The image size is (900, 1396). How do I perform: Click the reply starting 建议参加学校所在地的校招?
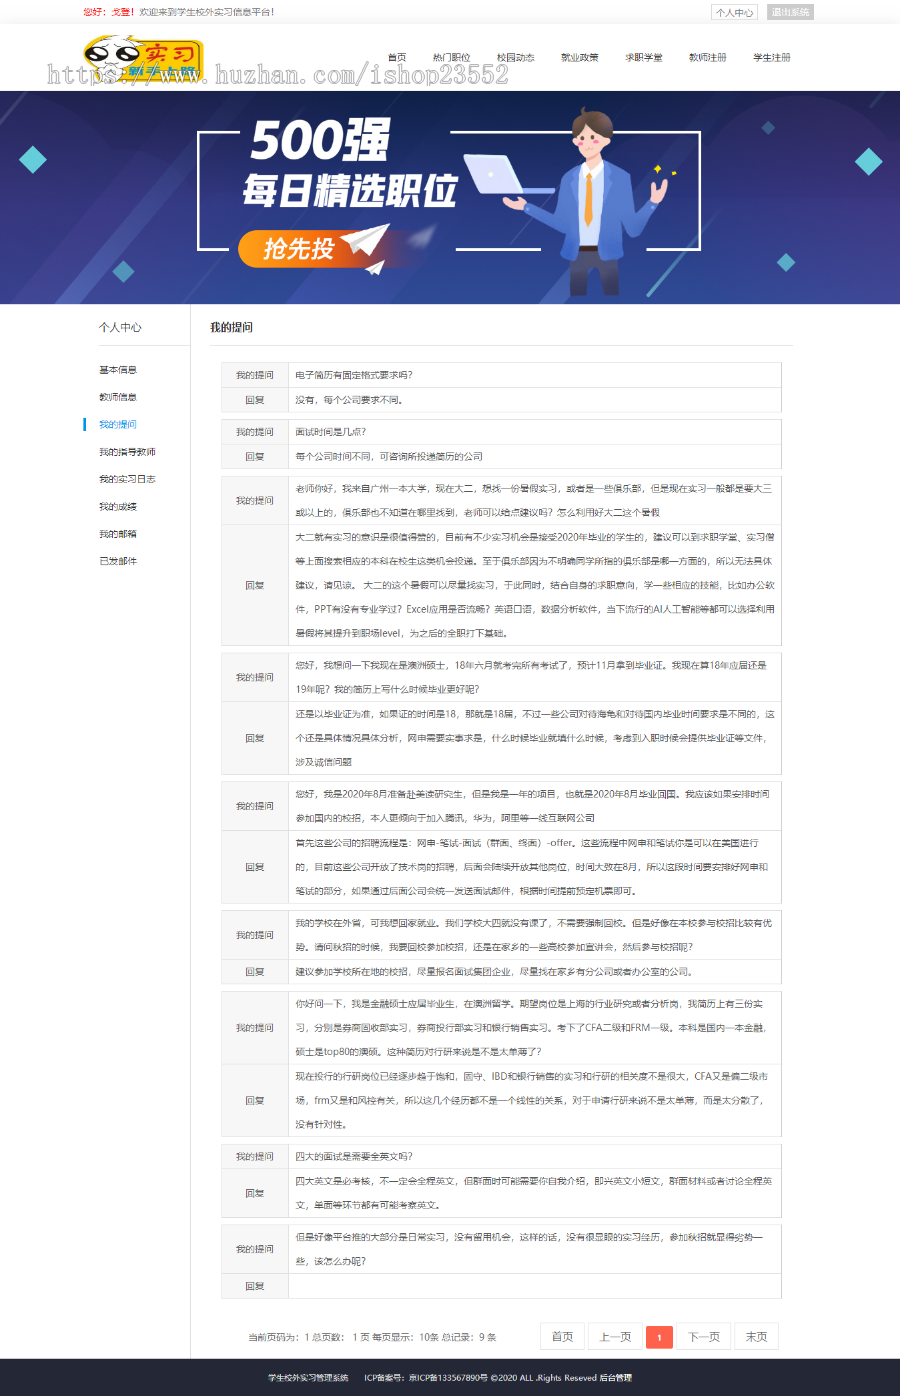493,971
